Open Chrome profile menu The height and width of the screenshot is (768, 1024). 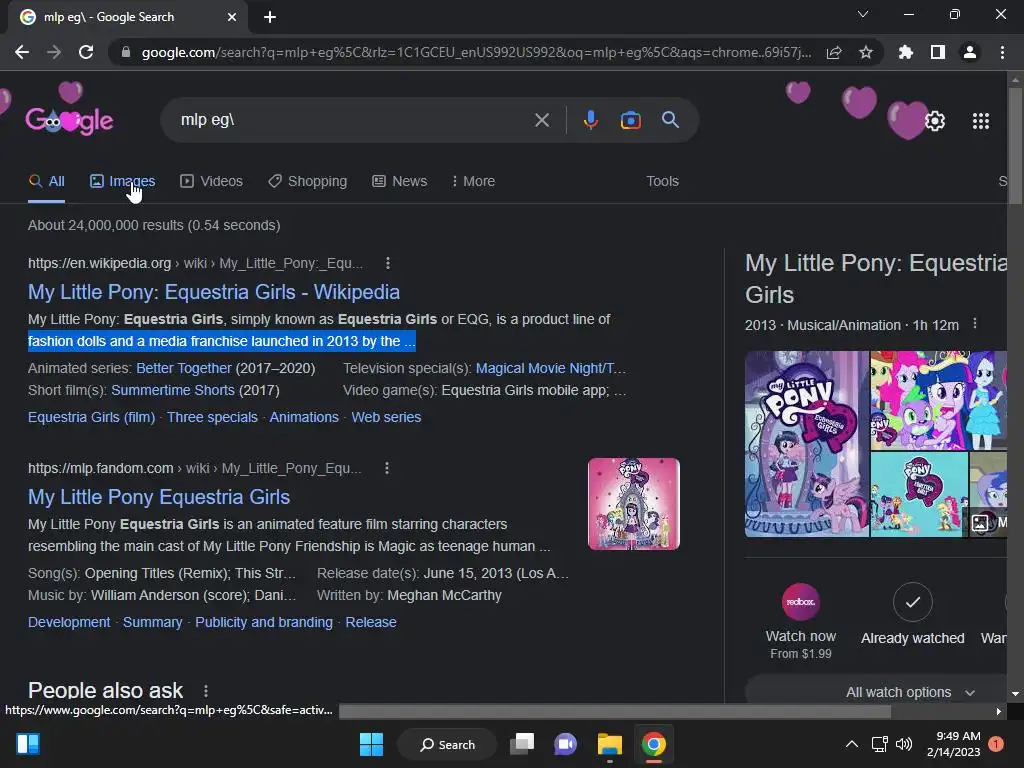tap(970, 52)
